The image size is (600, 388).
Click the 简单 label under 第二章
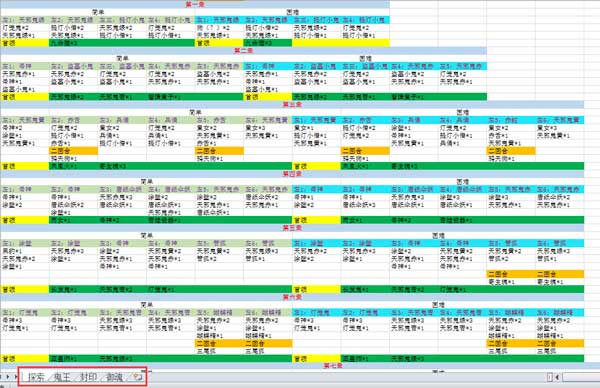click(122, 59)
